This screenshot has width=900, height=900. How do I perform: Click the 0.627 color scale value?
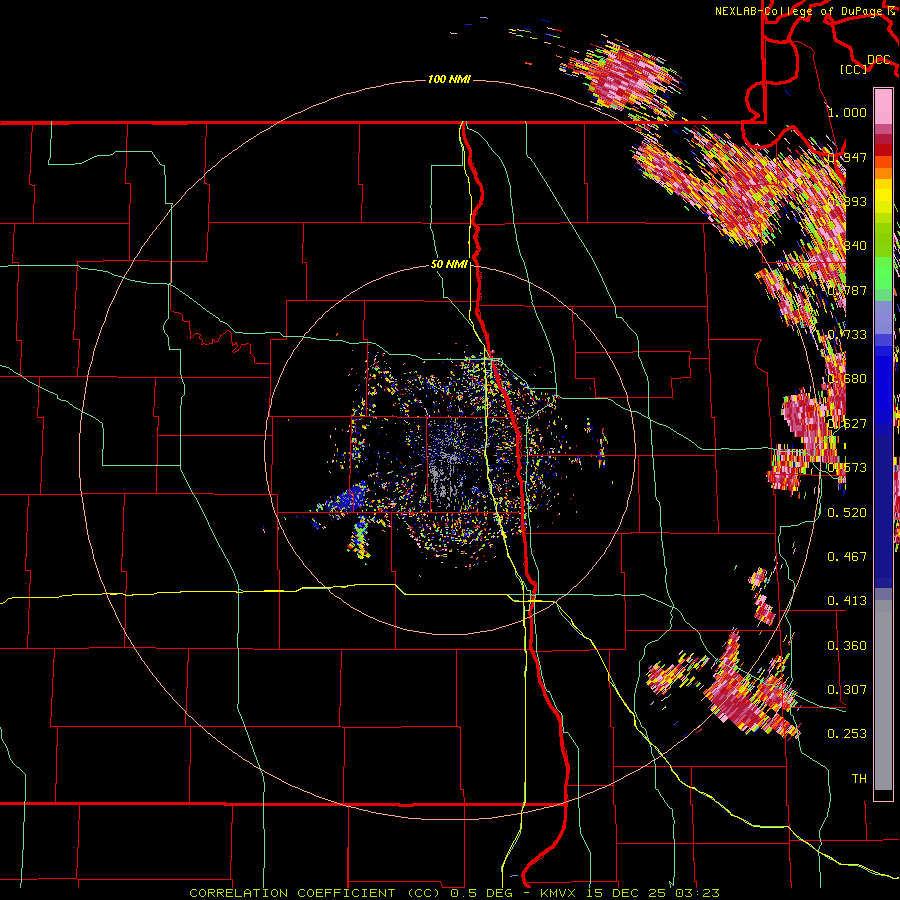pyautogui.click(x=847, y=424)
